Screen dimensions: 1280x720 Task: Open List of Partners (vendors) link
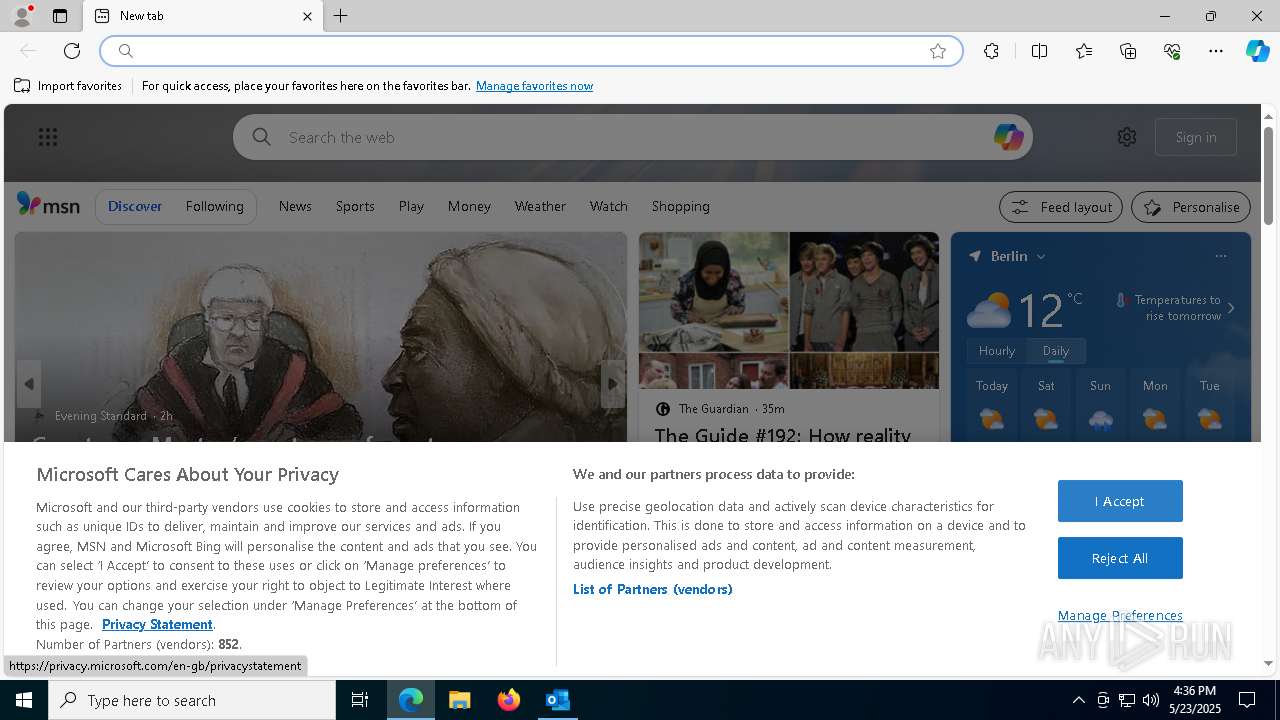pos(652,589)
